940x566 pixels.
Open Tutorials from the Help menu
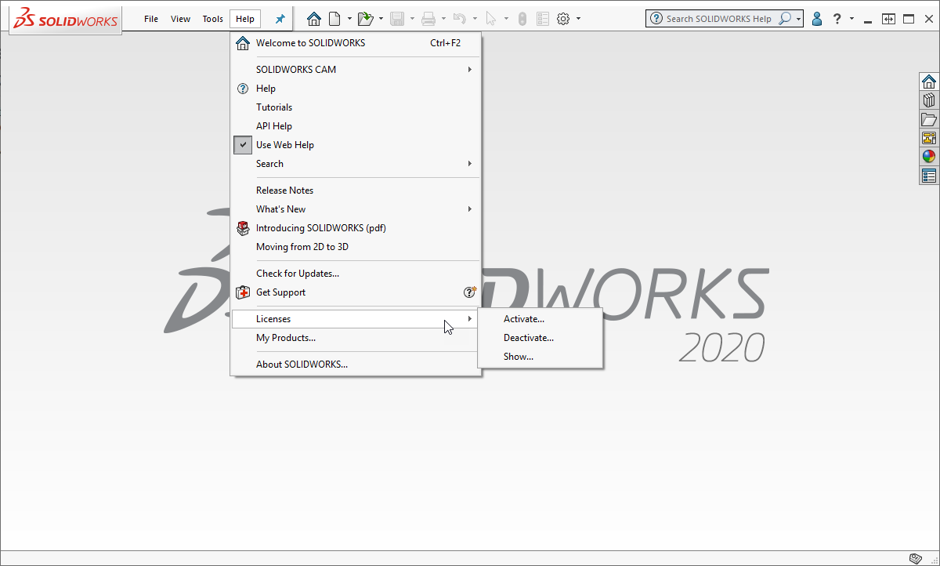pos(356,107)
